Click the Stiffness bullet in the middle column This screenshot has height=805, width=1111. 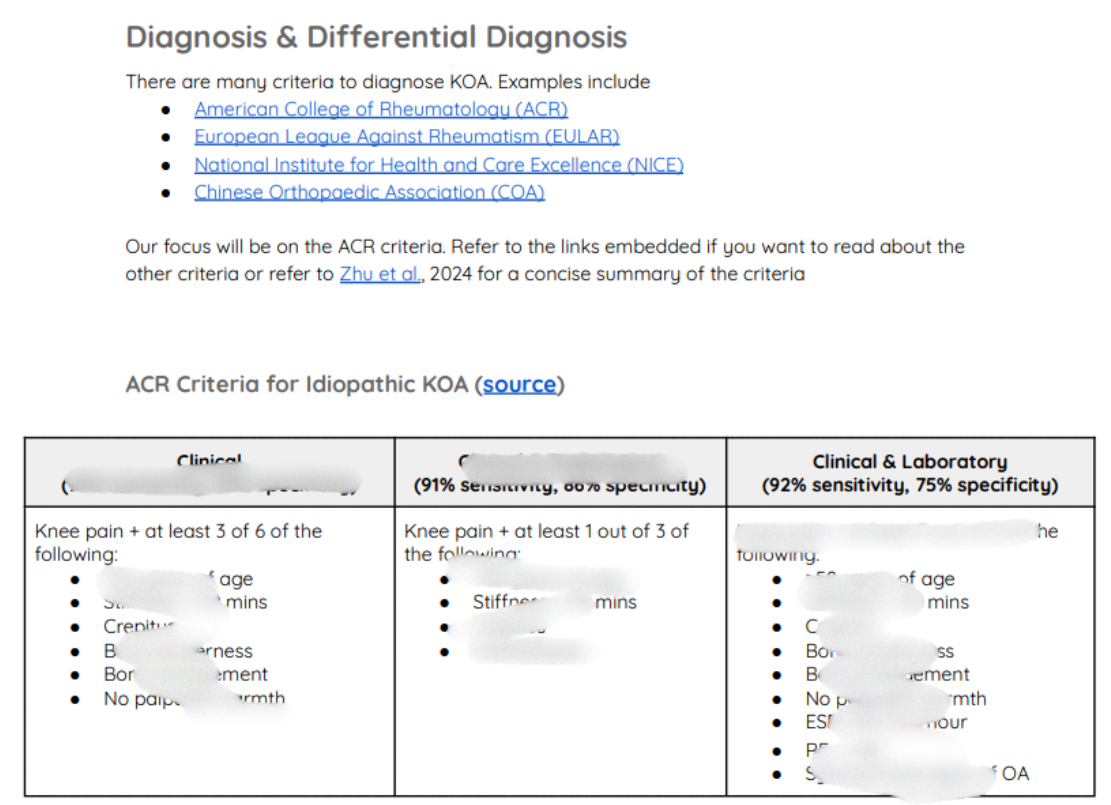[x=505, y=603]
